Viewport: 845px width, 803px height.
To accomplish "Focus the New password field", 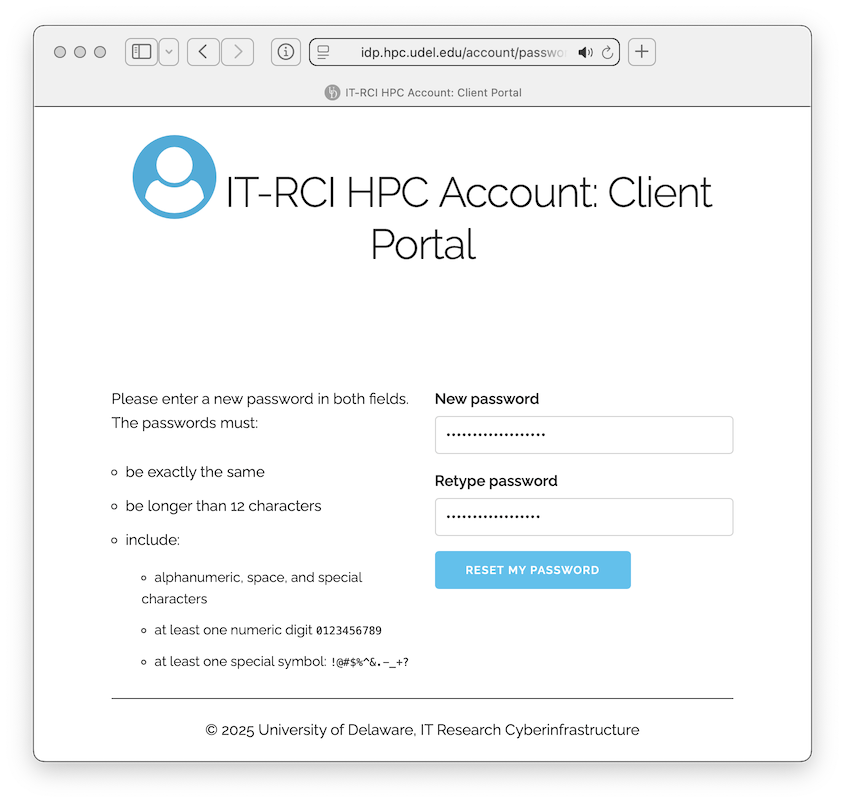I will pyautogui.click(x=583, y=435).
